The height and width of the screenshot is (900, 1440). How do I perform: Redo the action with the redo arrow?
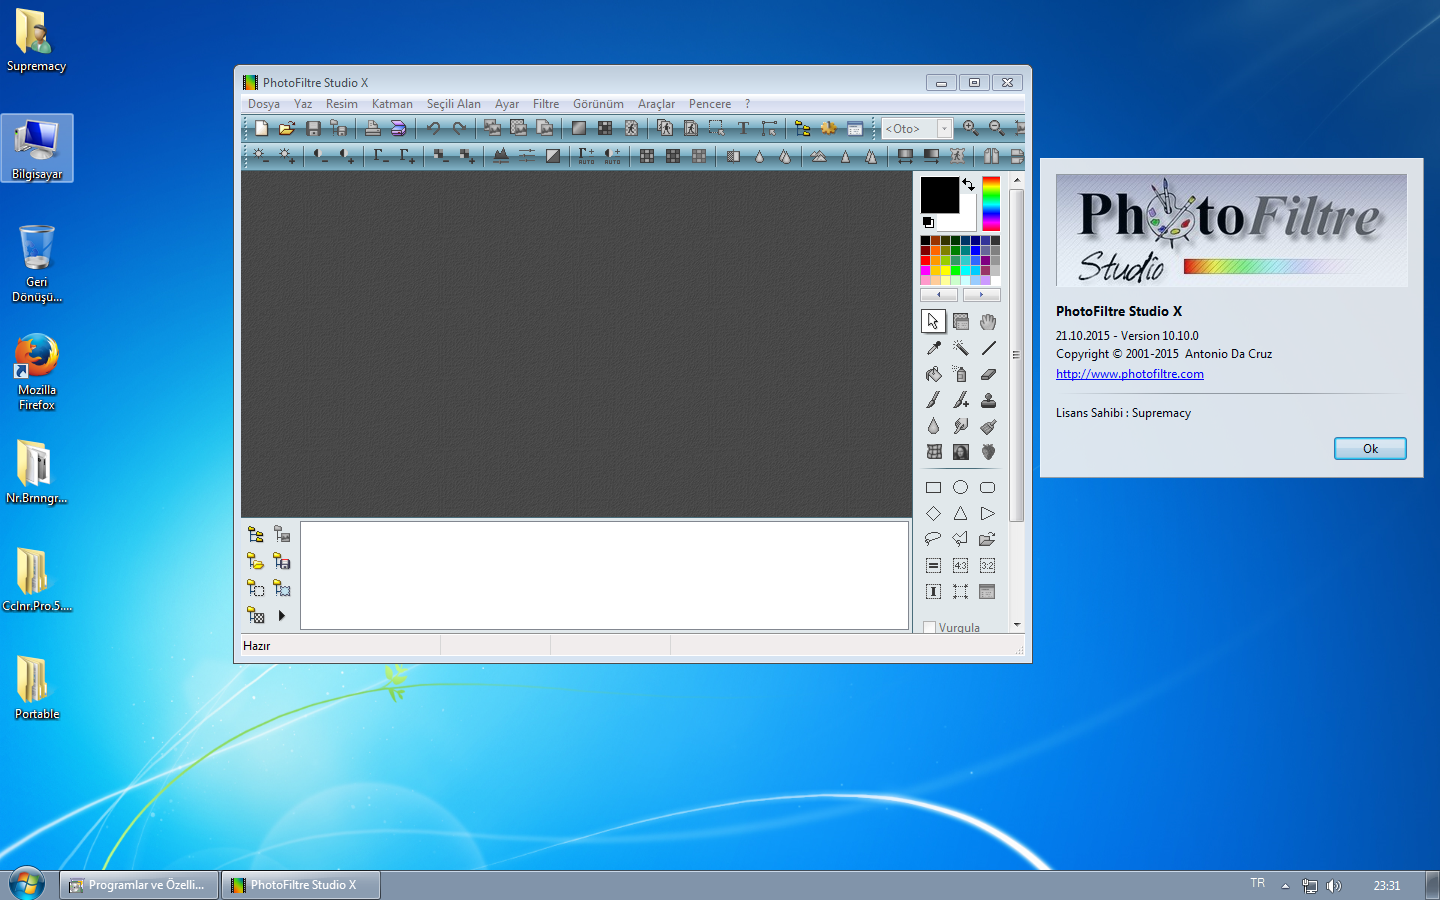point(459,128)
